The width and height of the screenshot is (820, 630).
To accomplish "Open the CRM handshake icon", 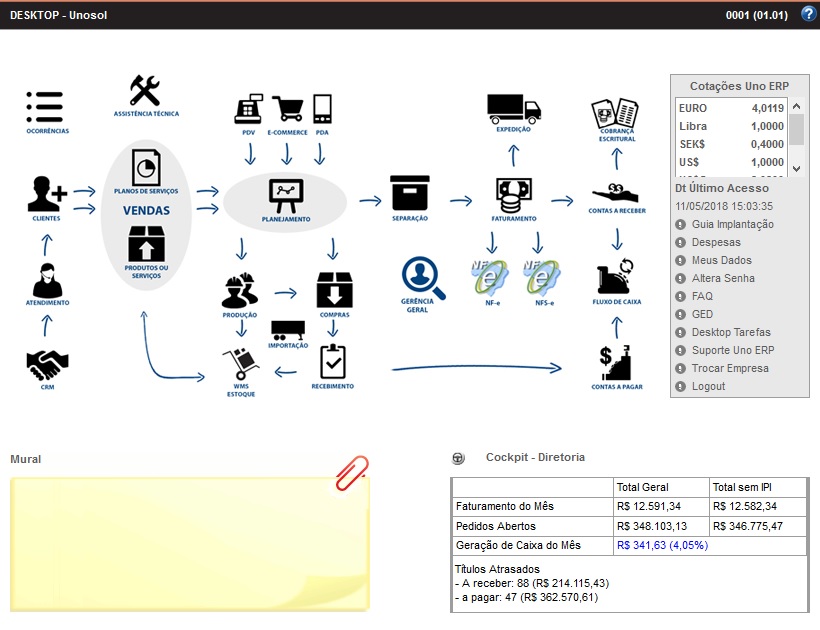I will point(47,366).
